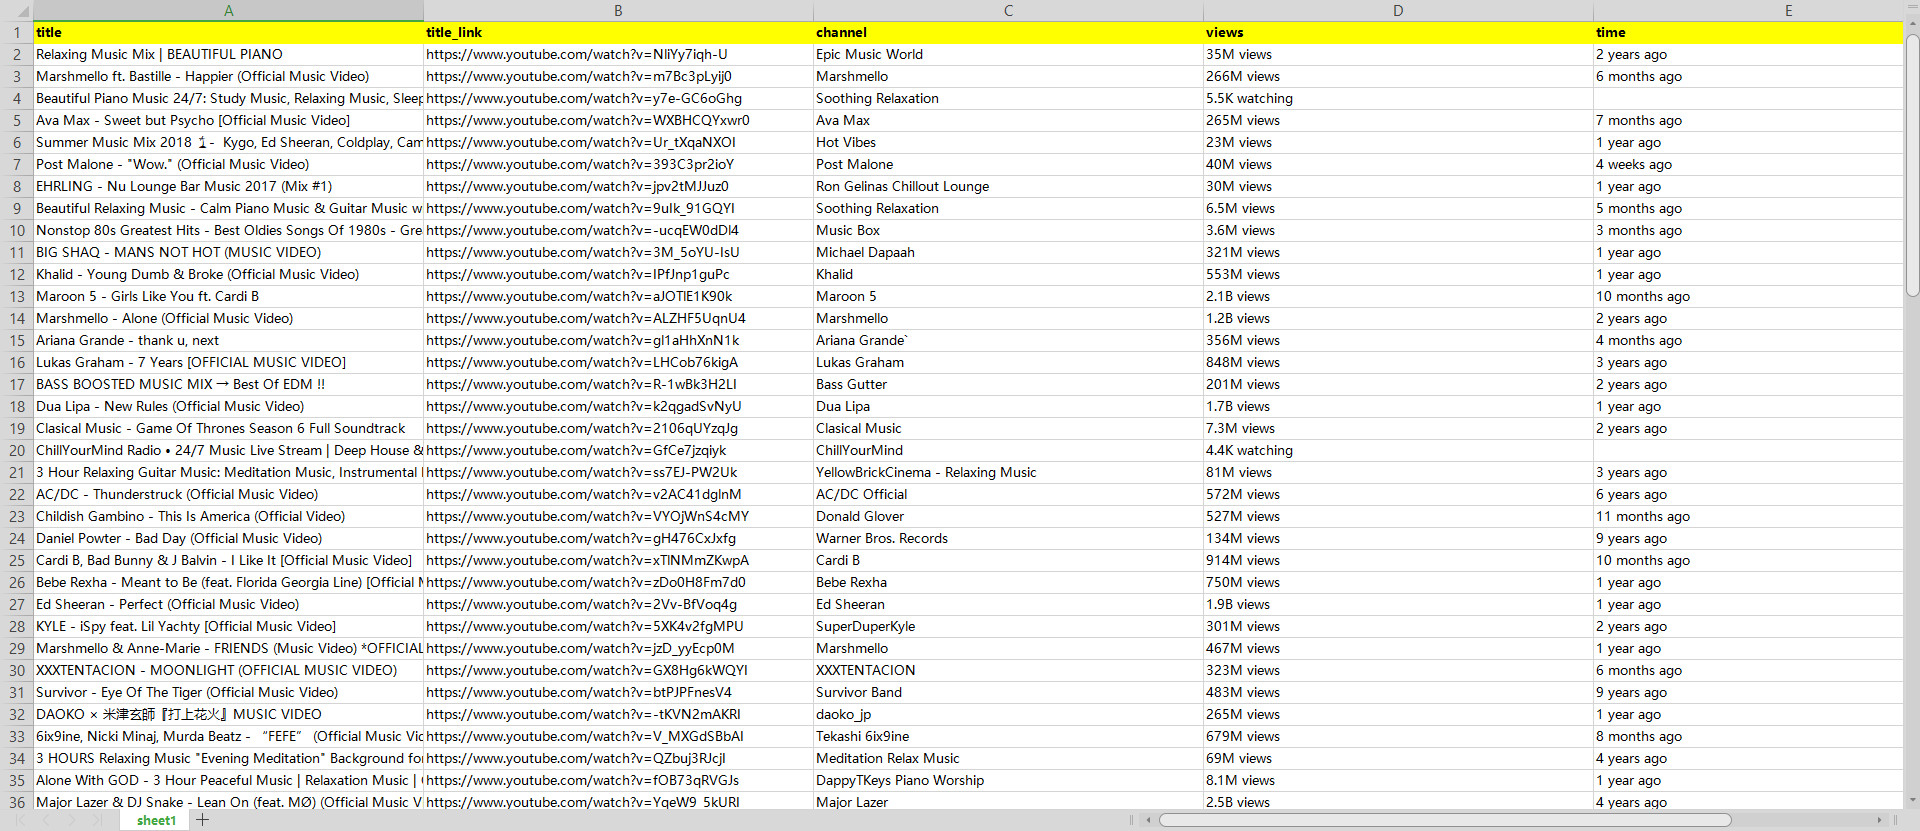Select the 'AC/DC Official' channel cell

(1008, 494)
